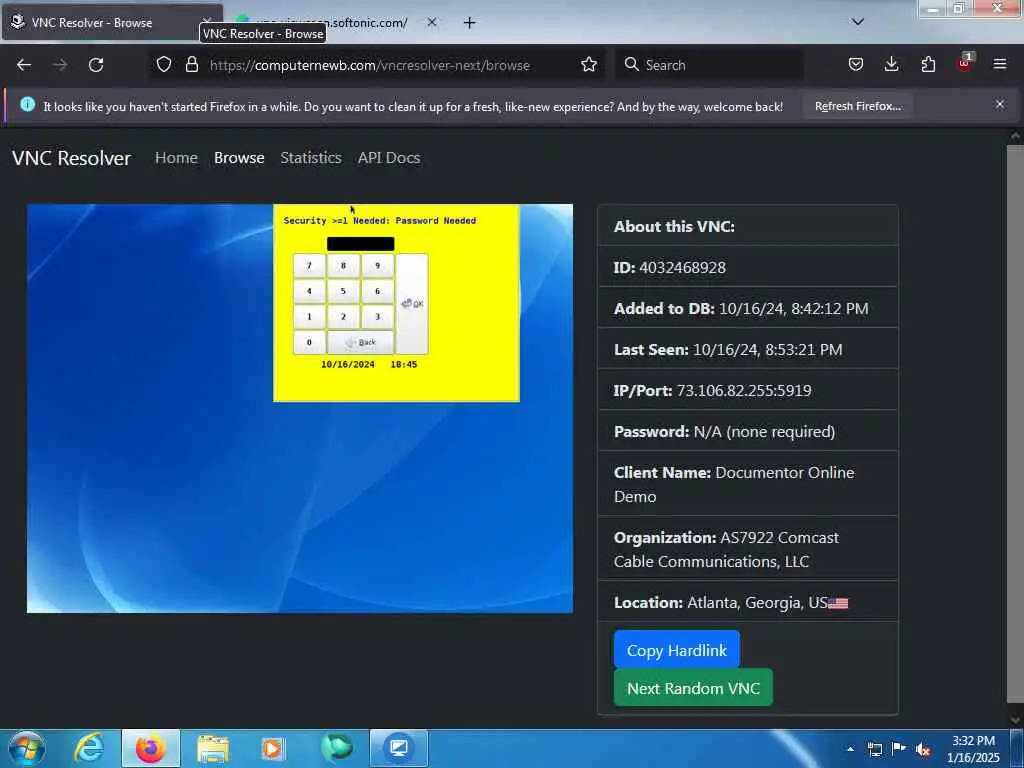Focus the Search box in toolbar

[709, 65]
